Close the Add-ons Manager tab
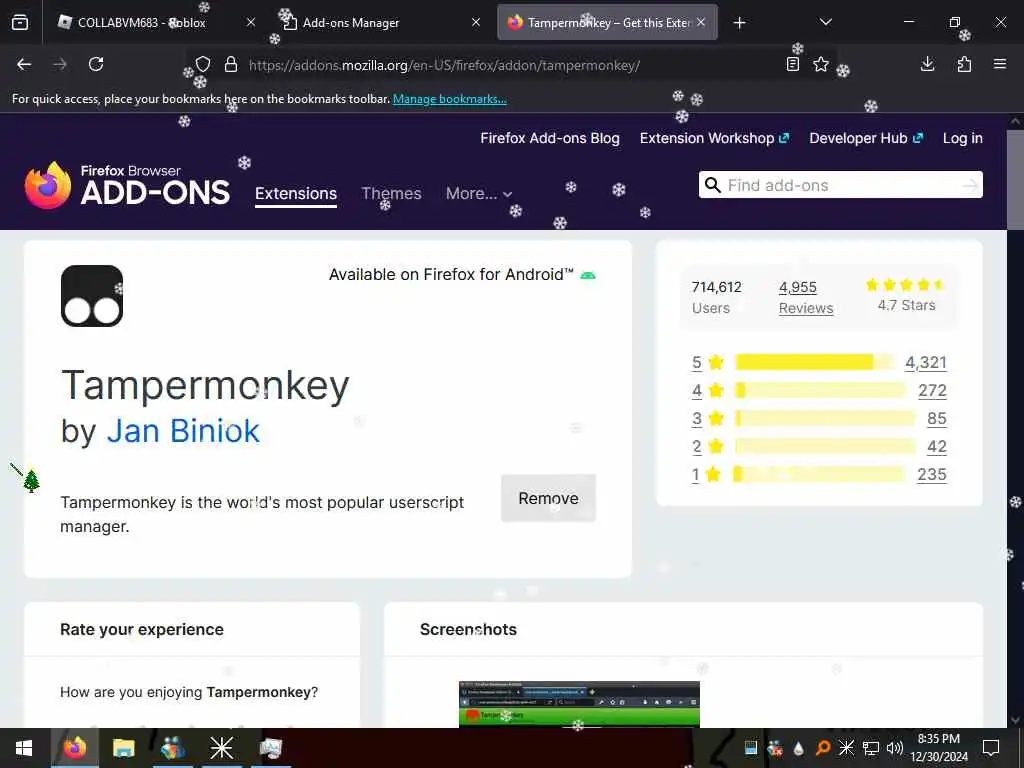The width and height of the screenshot is (1024, 768). coord(476,22)
